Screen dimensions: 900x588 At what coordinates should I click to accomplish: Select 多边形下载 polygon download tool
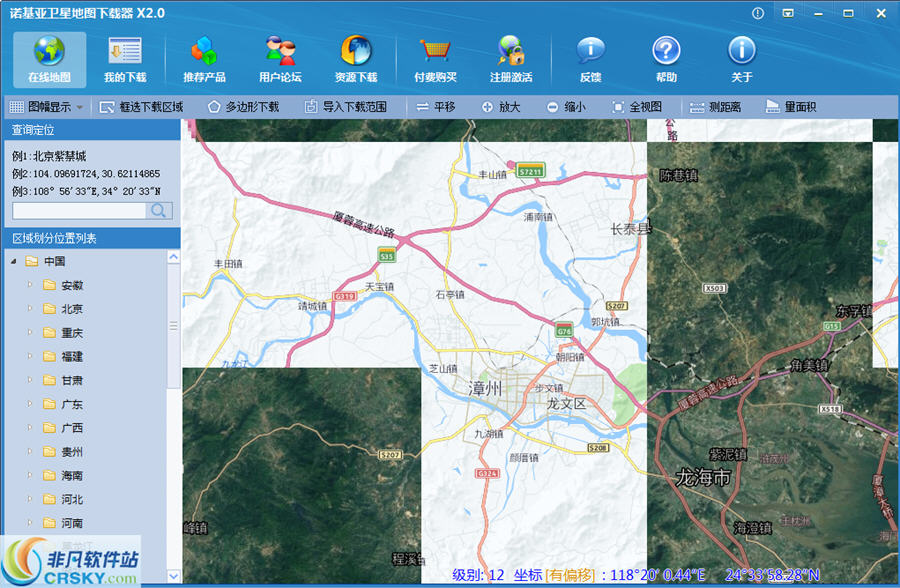point(243,107)
